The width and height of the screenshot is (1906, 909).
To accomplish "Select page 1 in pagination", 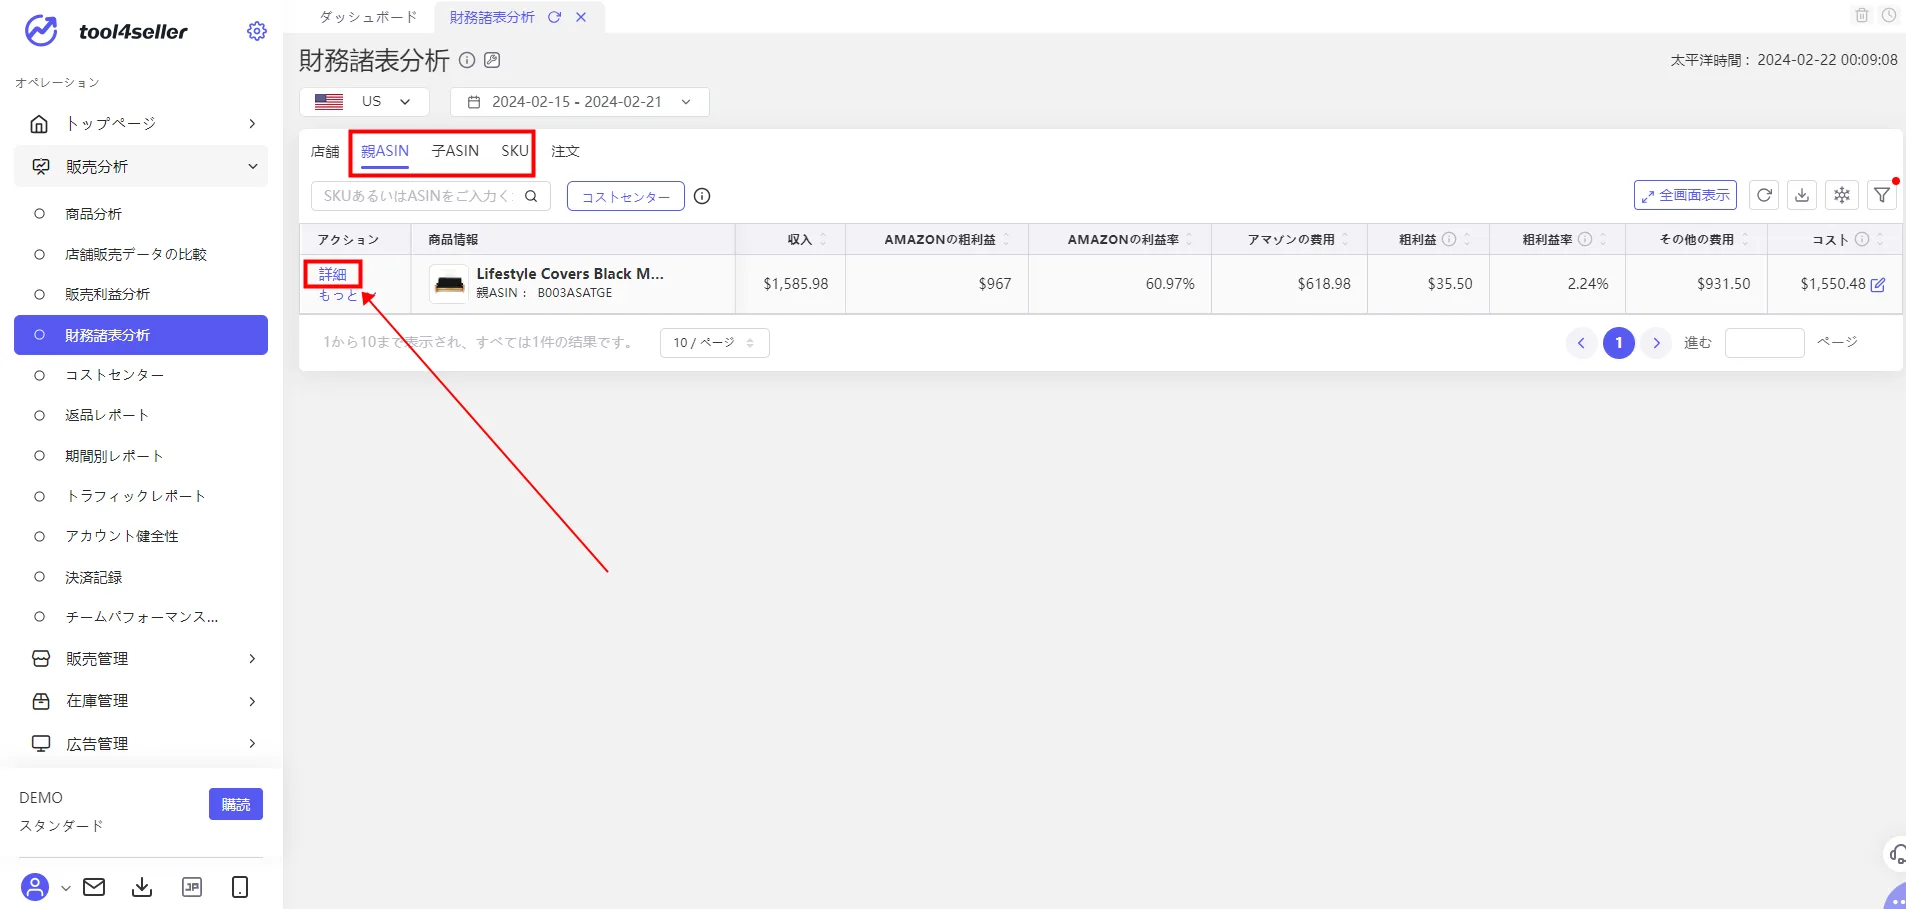I will [1619, 343].
